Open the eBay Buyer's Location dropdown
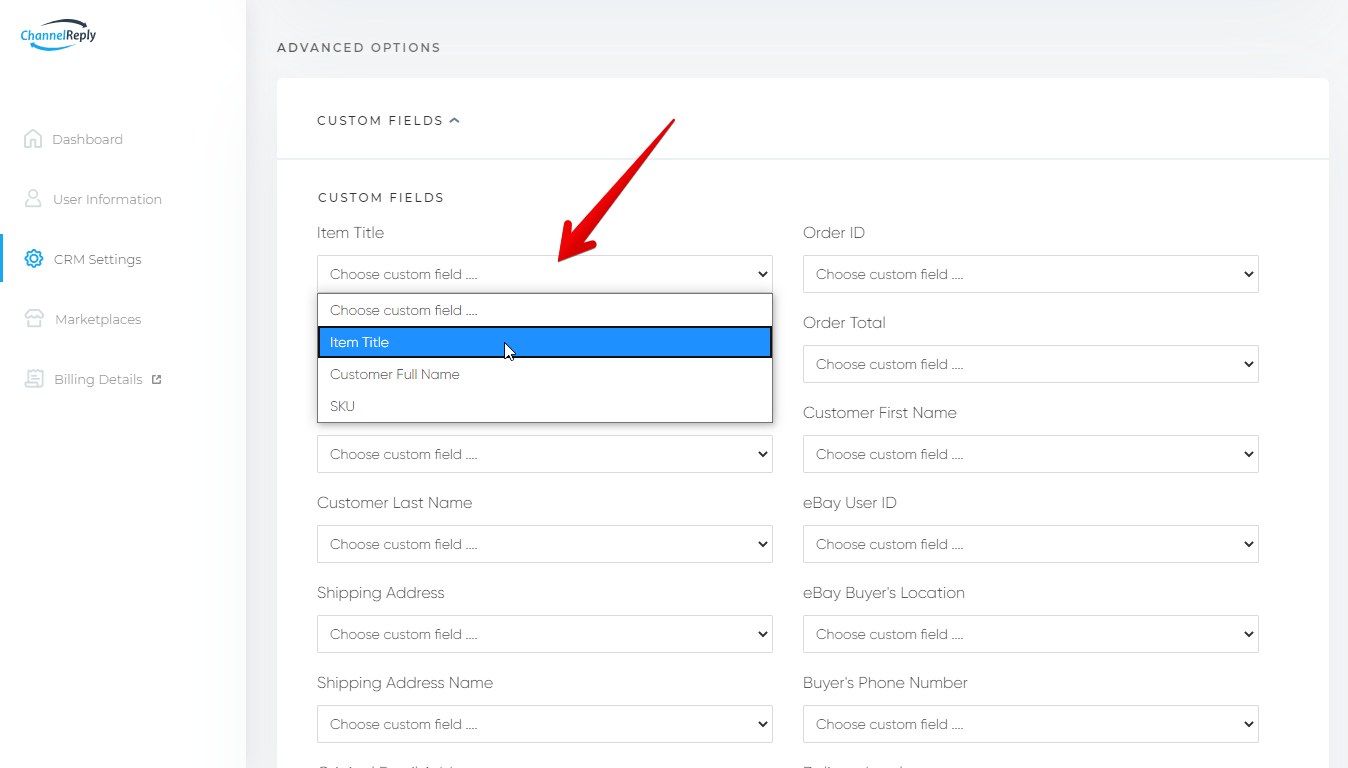This screenshot has height=768, width=1348. point(1031,634)
